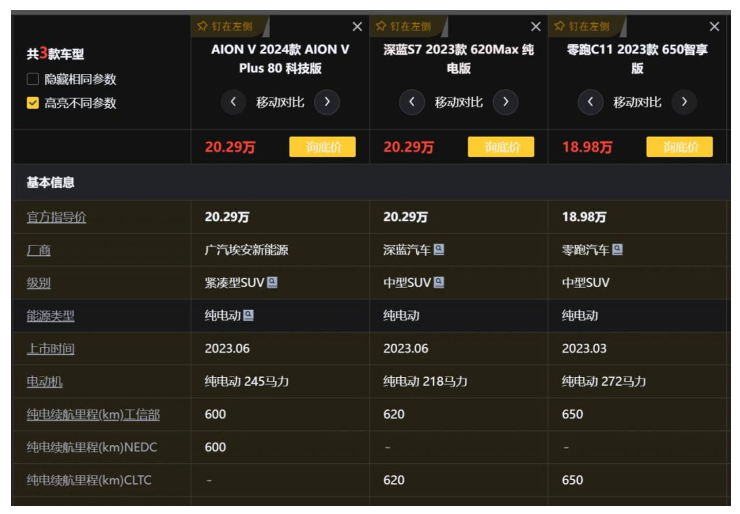Open info icon next to 紧凑型SUV
Image resolution: width=740 pixels, height=514 pixels.
click(272, 283)
